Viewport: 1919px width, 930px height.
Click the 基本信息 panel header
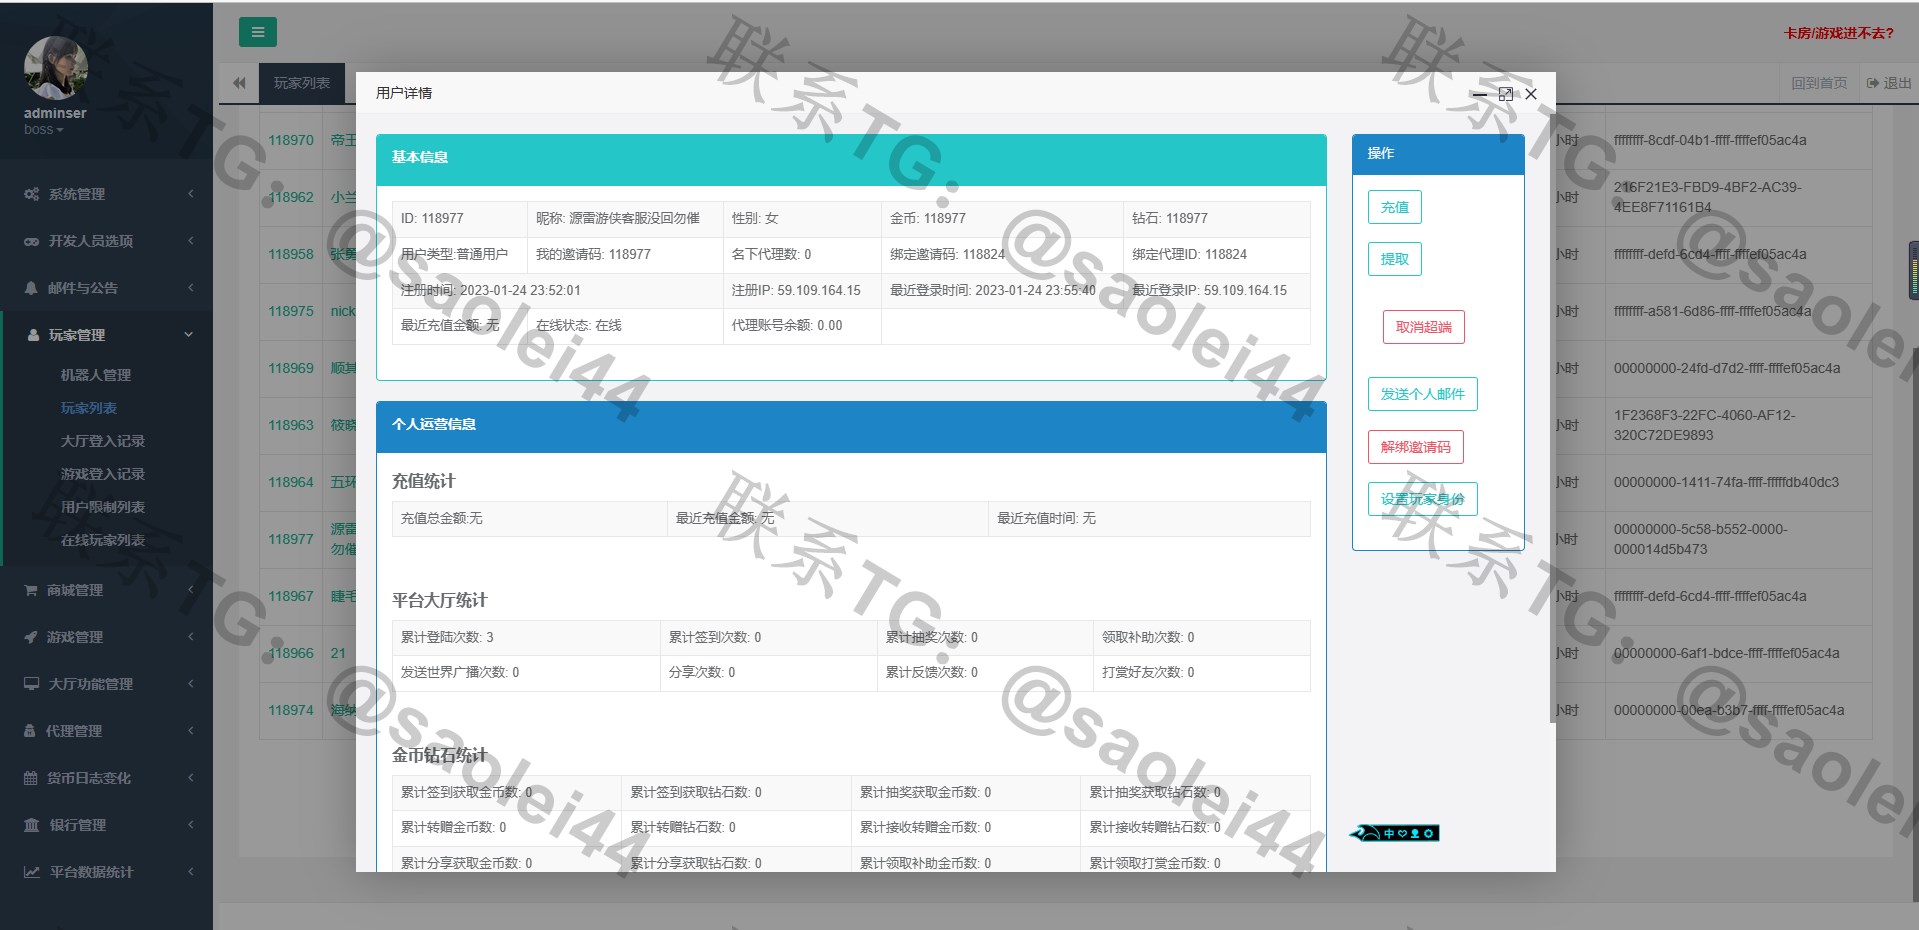[x=851, y=158]
